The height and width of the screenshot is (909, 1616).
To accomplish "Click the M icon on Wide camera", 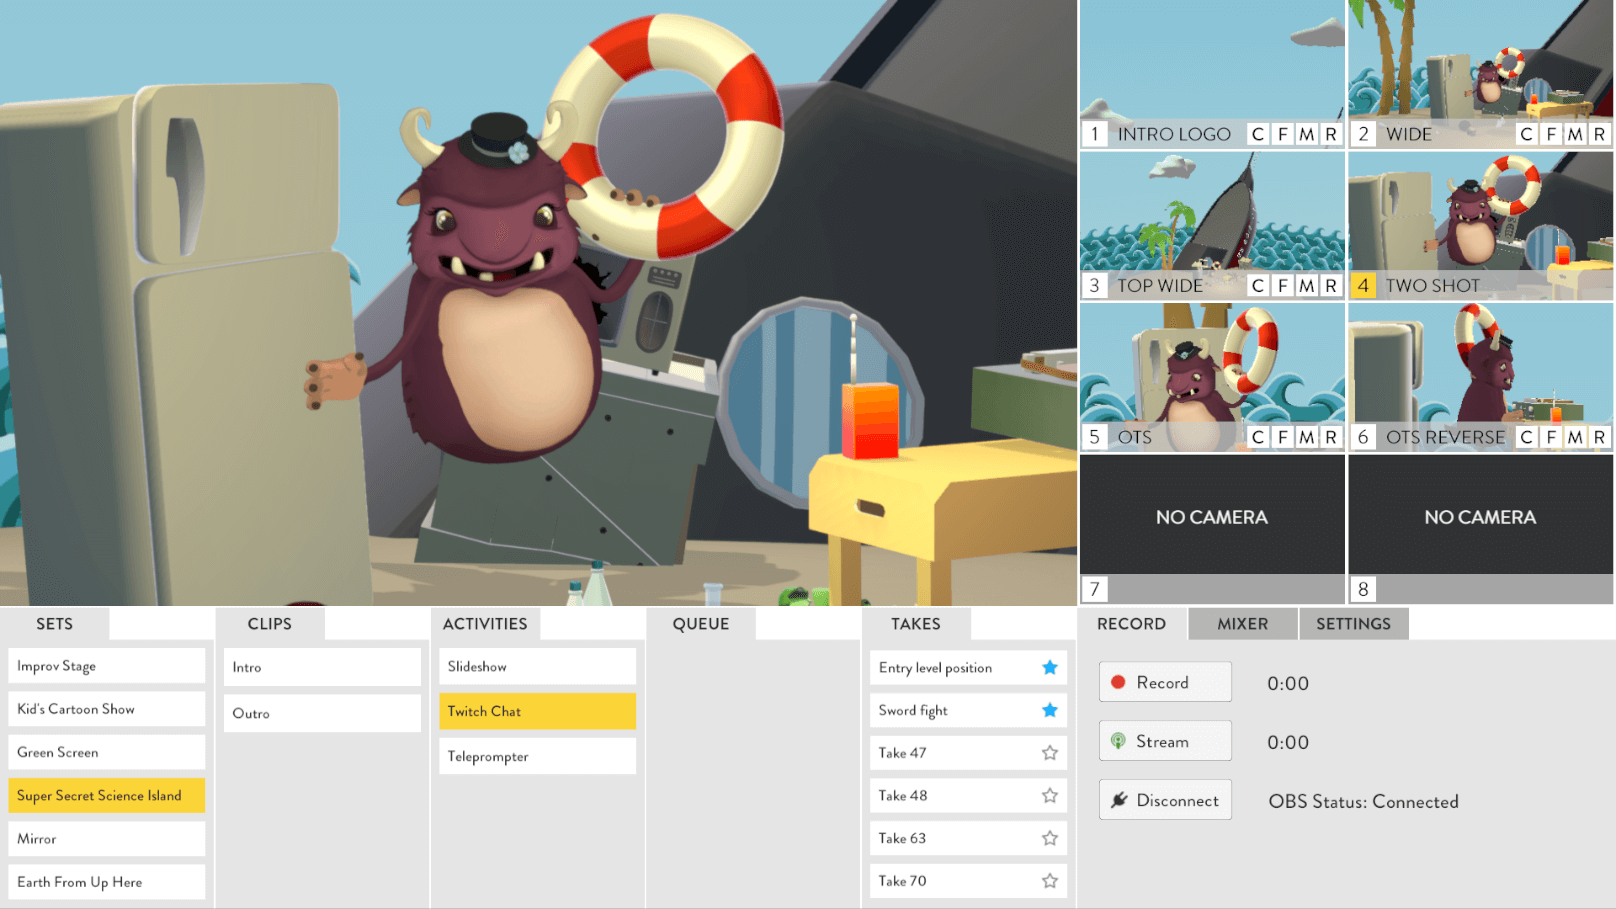I will pos(1576,134).
